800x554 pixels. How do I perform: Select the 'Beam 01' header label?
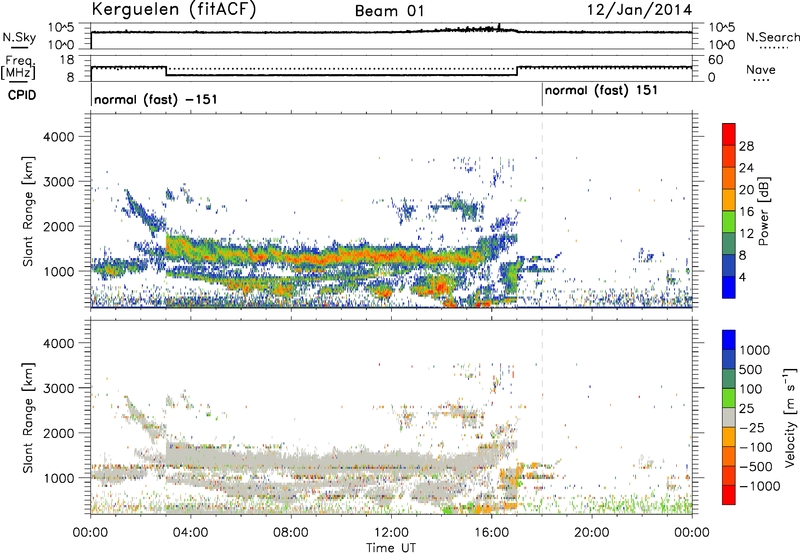point(390,11)
